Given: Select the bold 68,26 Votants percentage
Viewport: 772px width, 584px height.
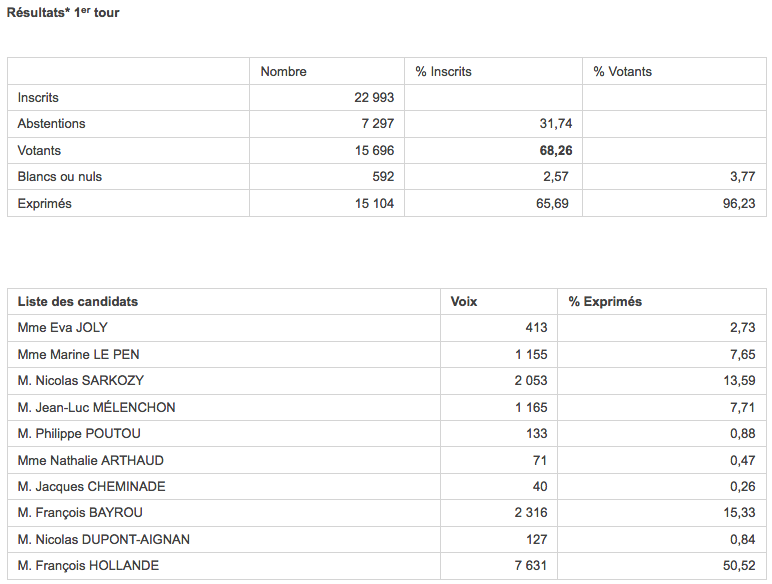Looking at the screenshot, I should click(556, 151).
